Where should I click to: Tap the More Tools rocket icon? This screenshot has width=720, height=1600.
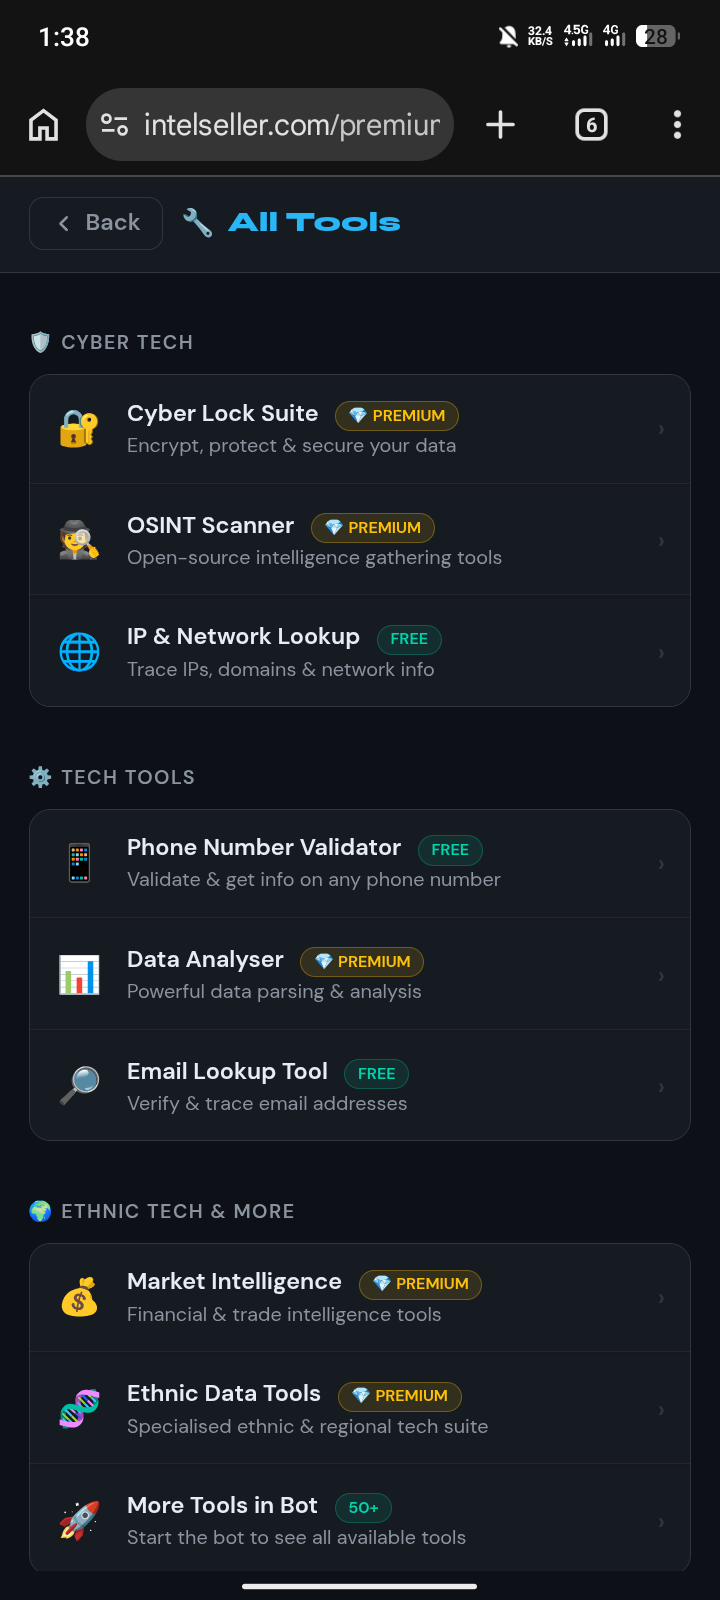(x=79, y=1520)
